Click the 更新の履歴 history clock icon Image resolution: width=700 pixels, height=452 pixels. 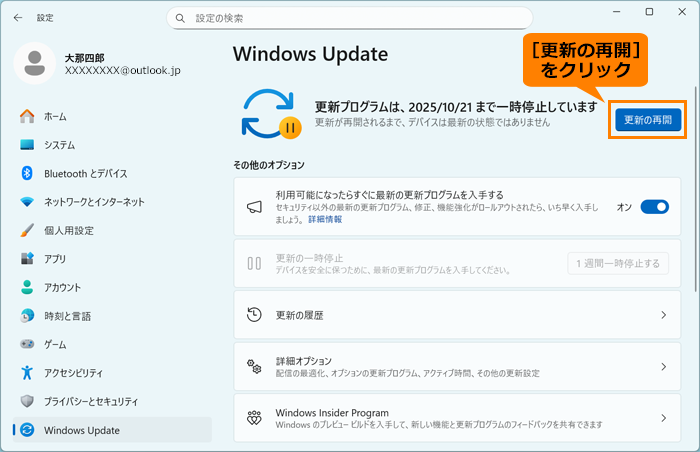[x=254, y=315]
